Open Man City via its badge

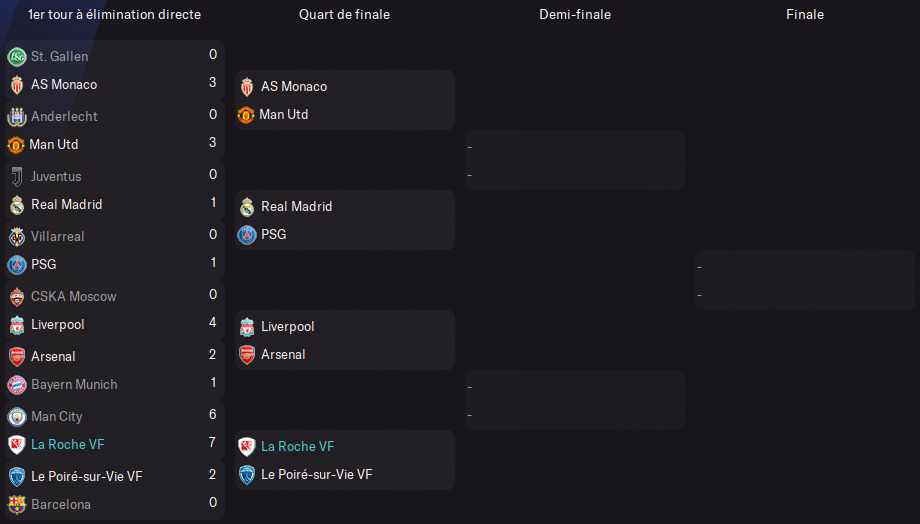click(16, 417)
